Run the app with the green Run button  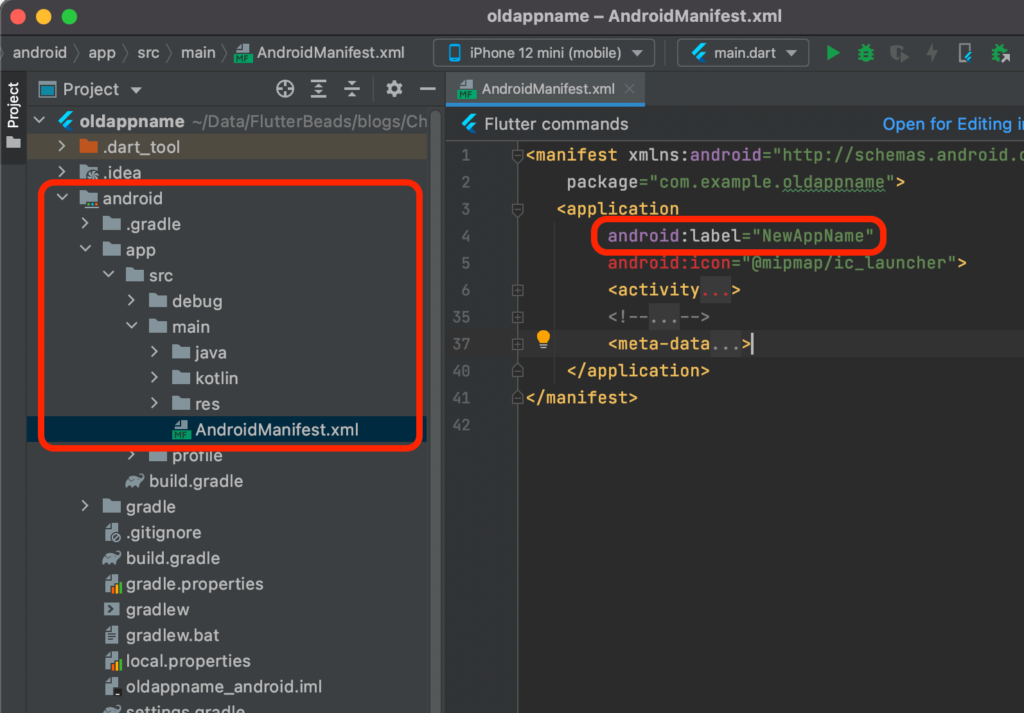833,52
